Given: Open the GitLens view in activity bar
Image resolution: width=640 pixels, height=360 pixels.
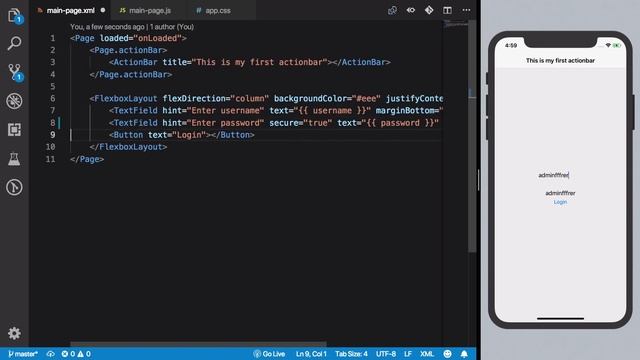Looking at the screenshot, I should tap(14, 187).
